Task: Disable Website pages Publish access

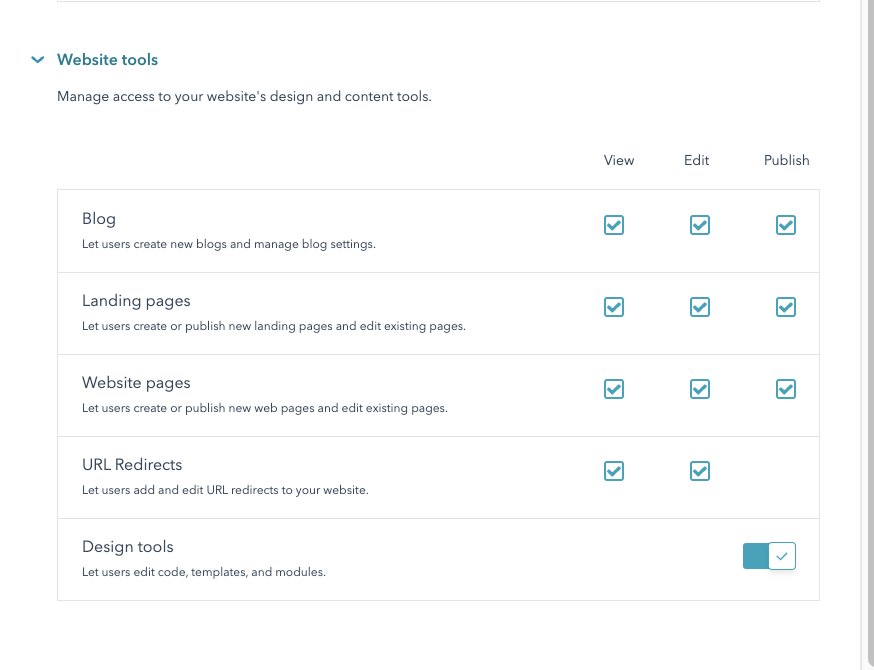Action: coord(785,389)
